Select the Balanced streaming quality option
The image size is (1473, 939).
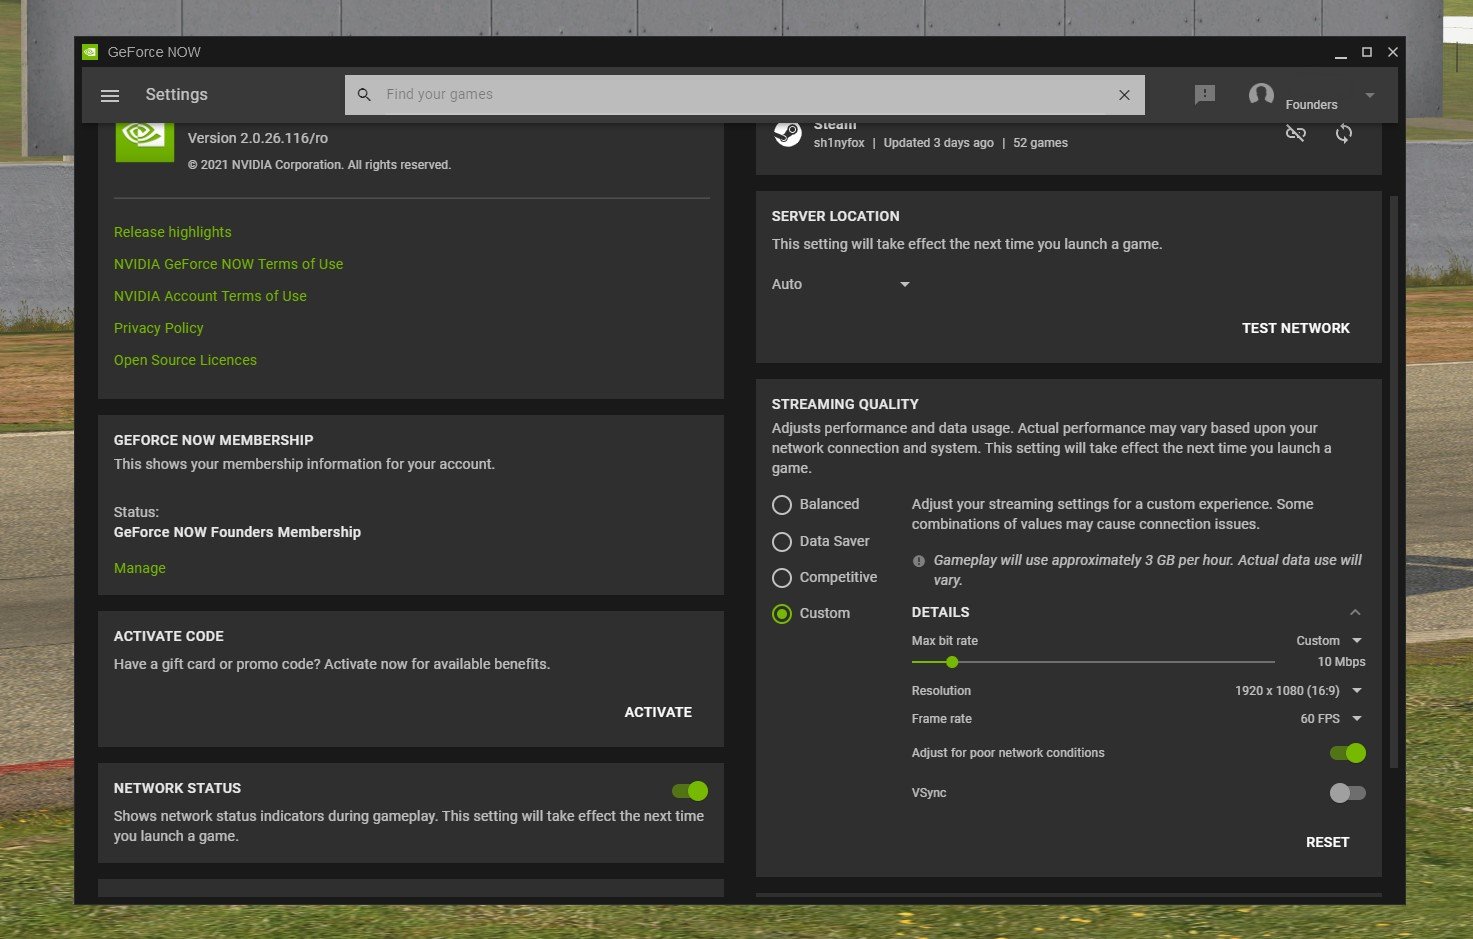(782, 505)
